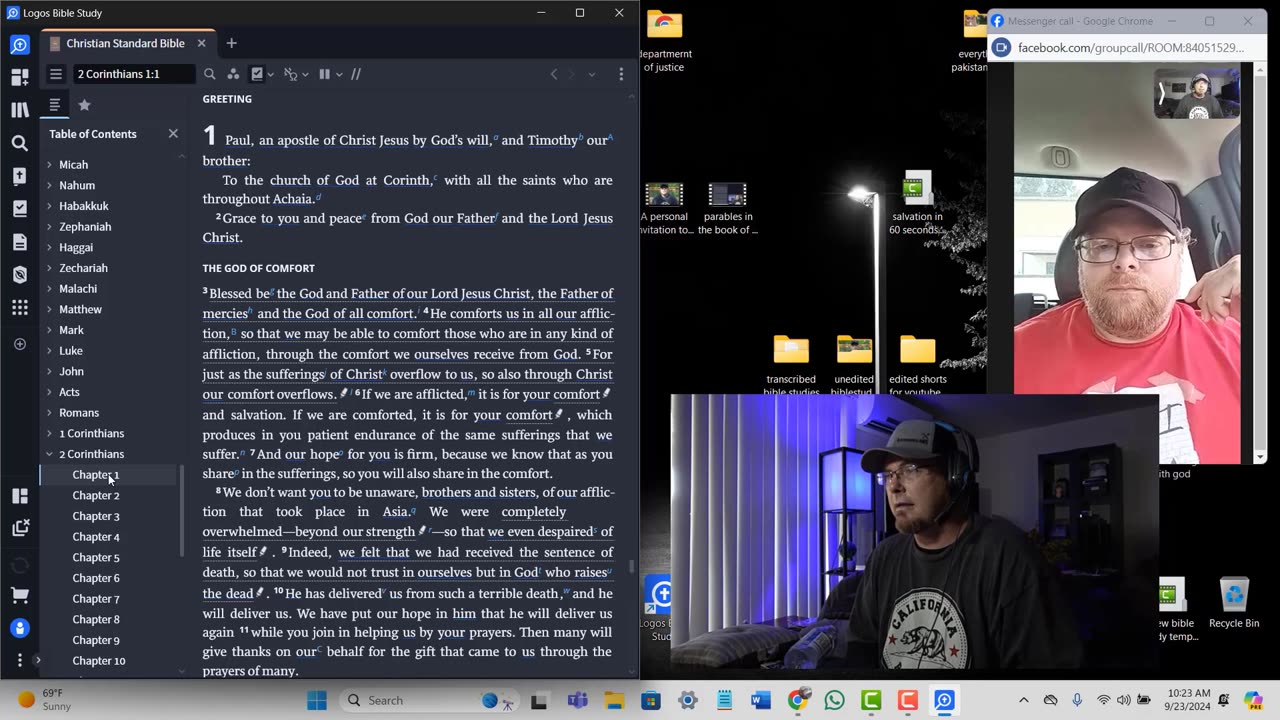This screenshot has height=720, width=1280.
Task: Open the Library icon in left sidebar
Action: [x=20, y=110]
